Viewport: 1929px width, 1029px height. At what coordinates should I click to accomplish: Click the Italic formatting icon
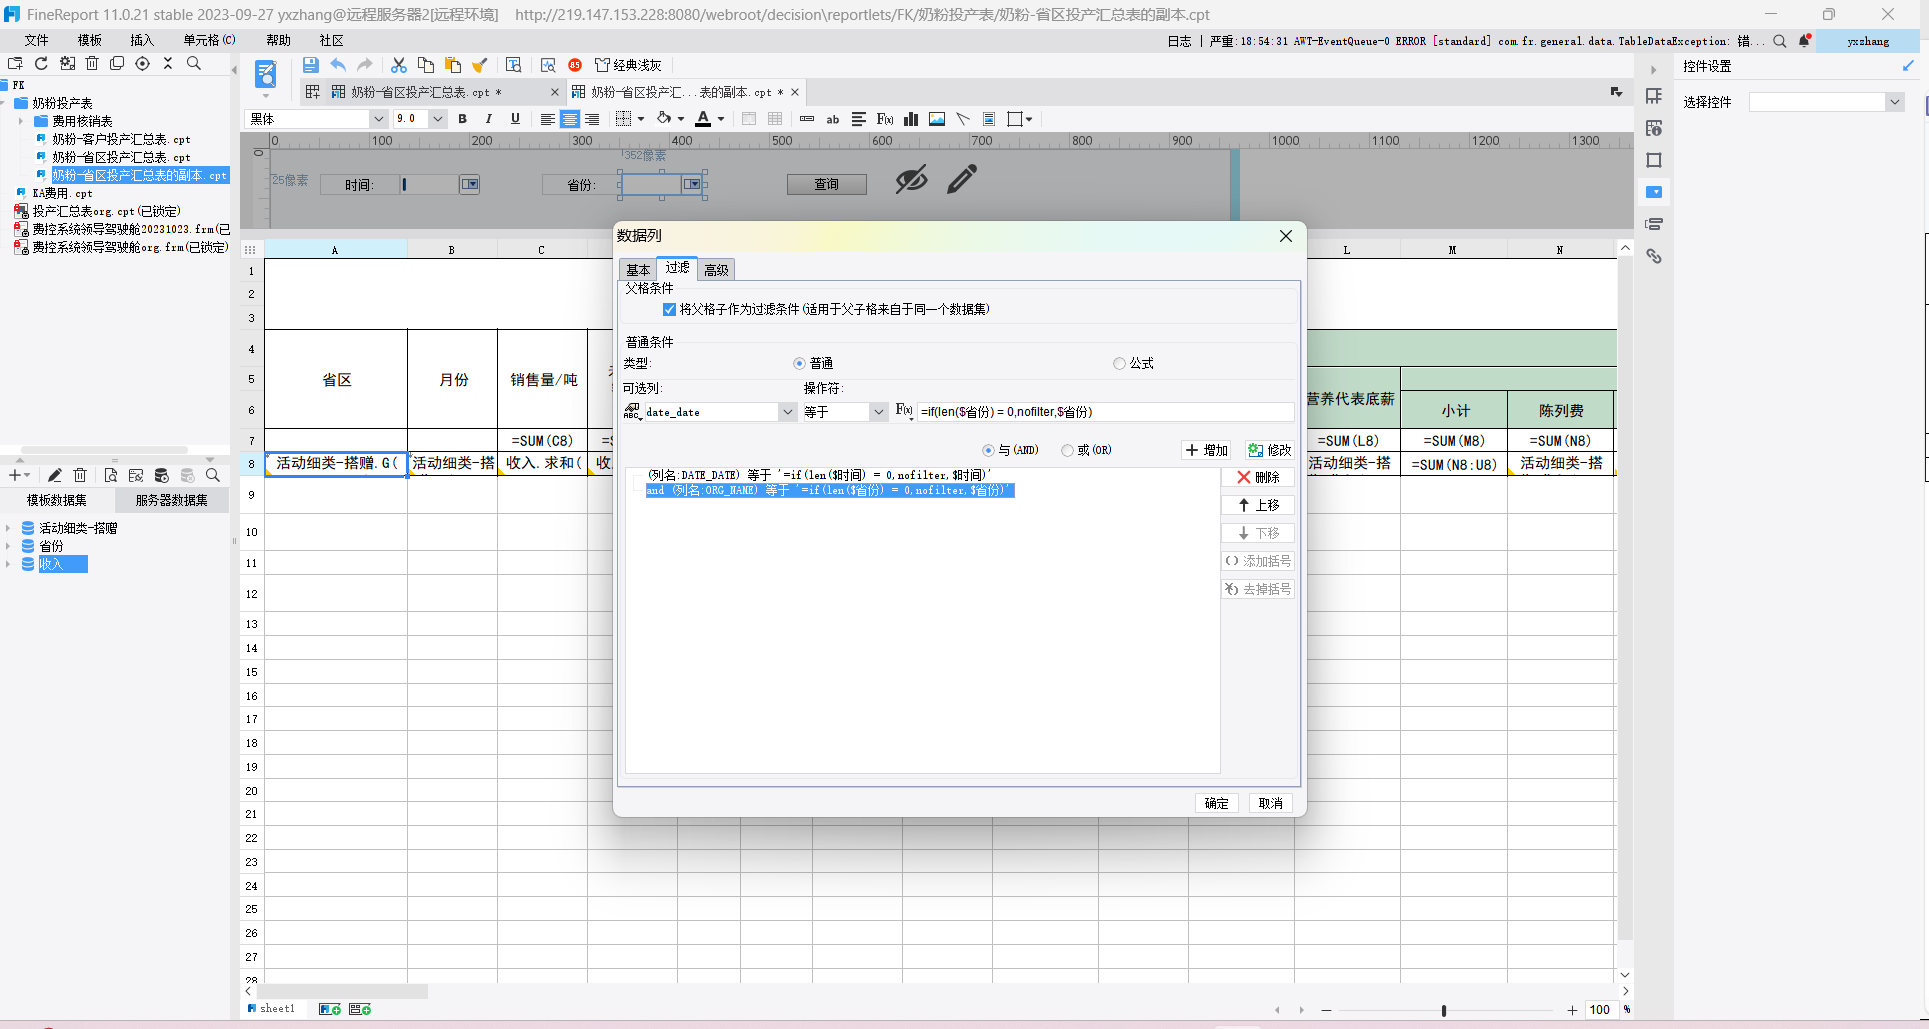click(x=488, y=119)
